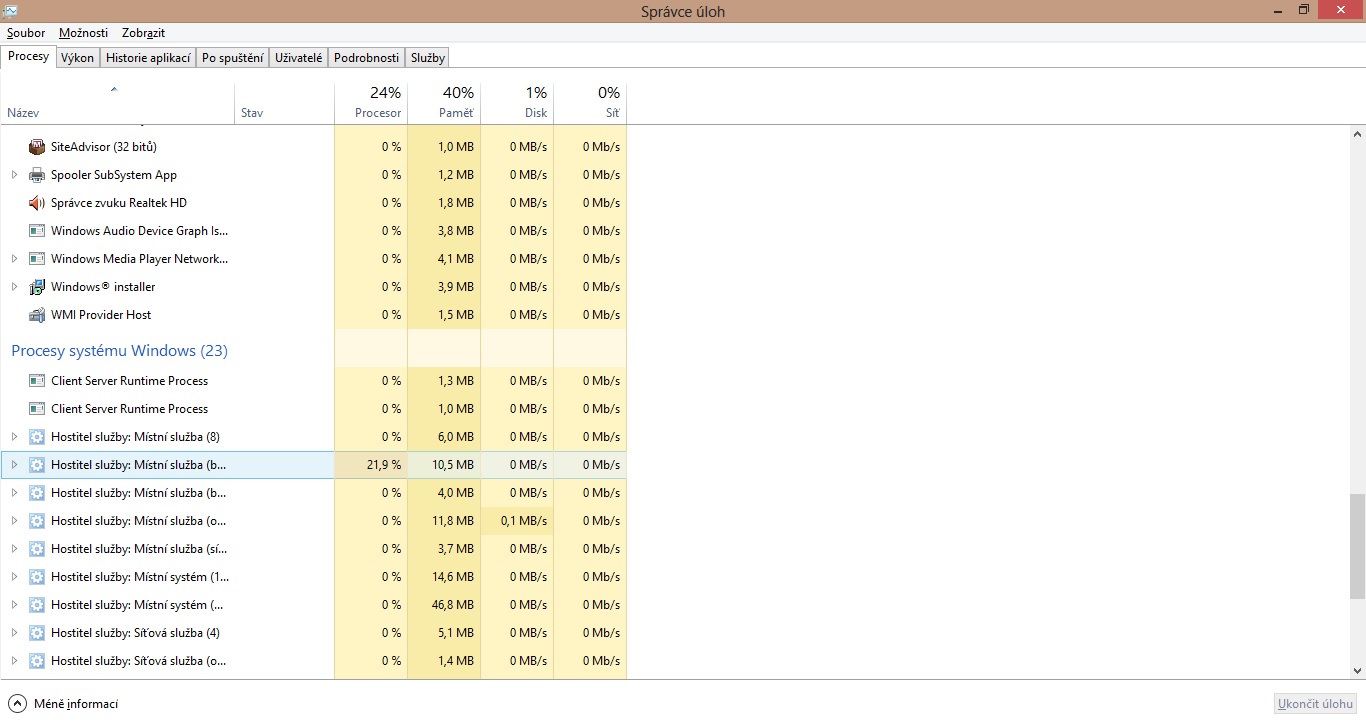Click the Spooler SubSystem App printer icon

(x=37, y=175)
